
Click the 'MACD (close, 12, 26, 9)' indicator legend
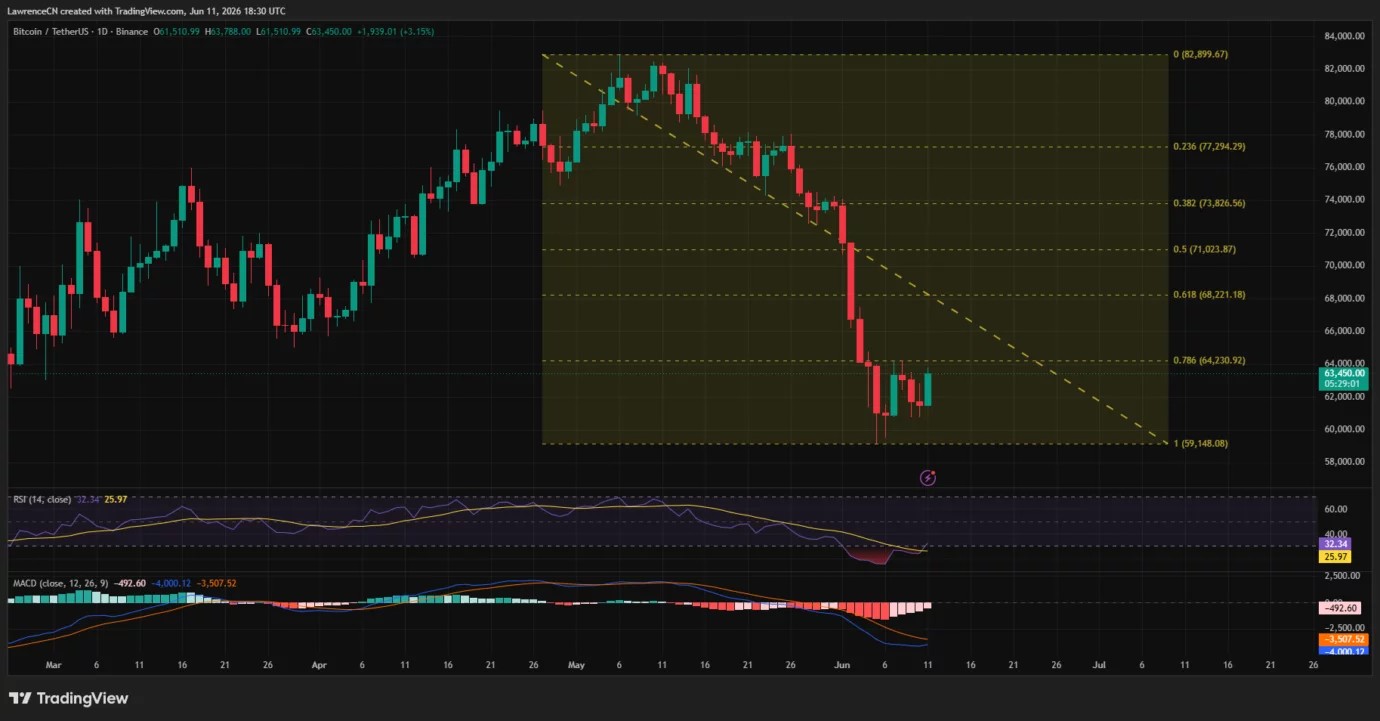(62, 582)
